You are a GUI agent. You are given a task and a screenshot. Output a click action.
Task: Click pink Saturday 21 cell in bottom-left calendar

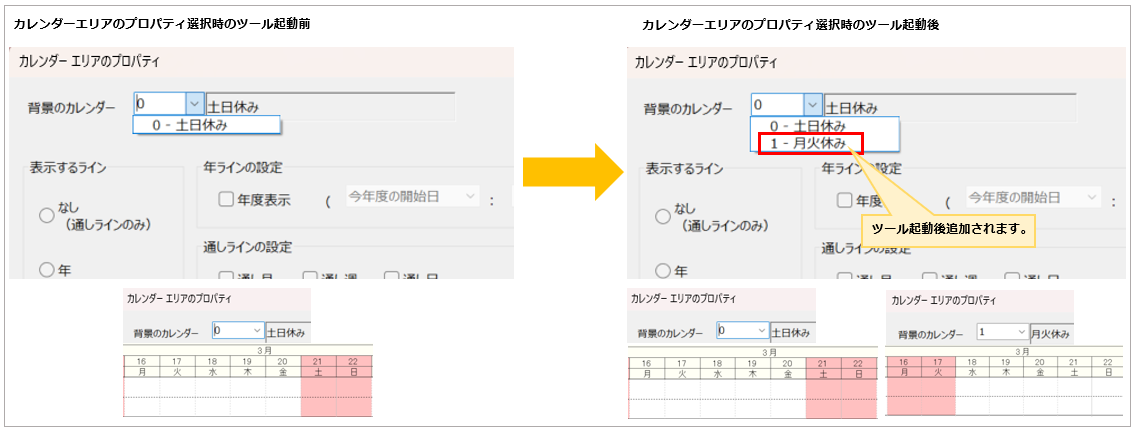(x=319, y=368)
